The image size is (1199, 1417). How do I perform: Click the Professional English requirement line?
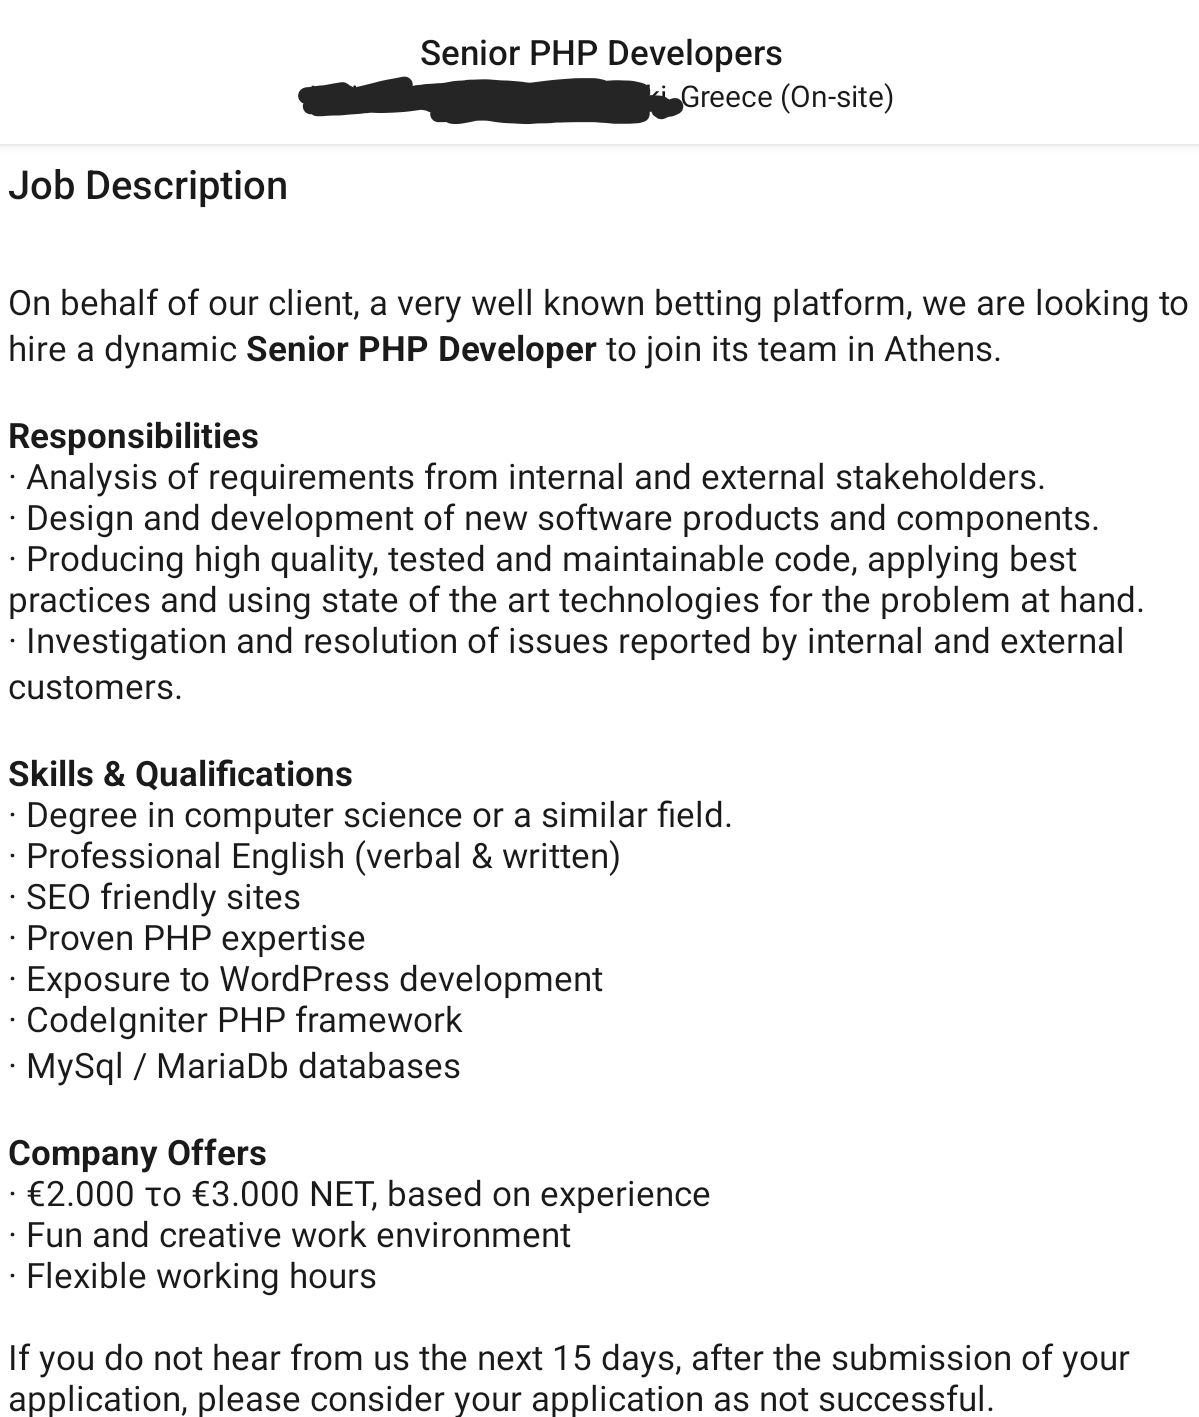tap(314, 856)
